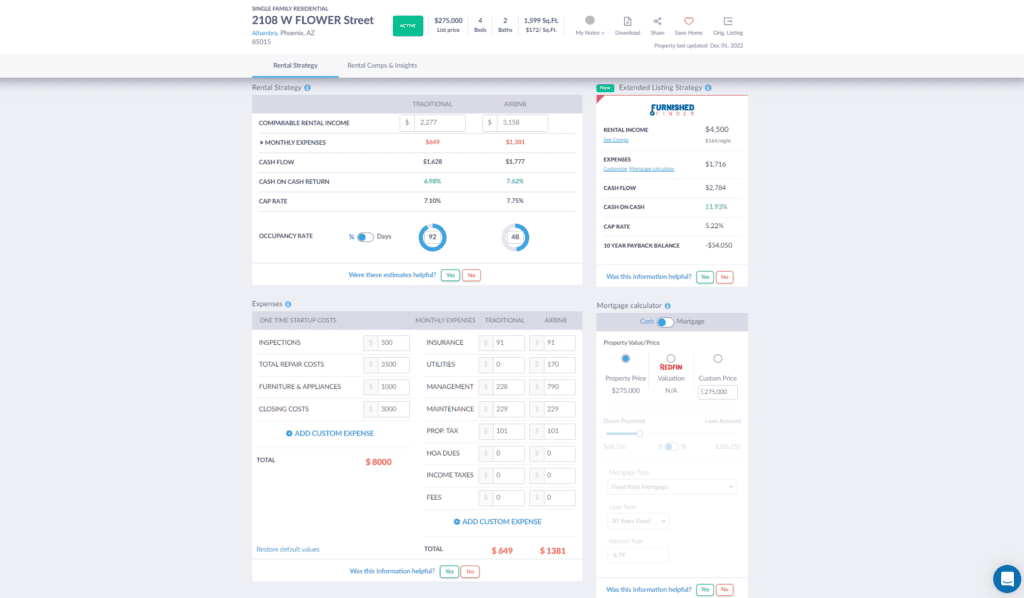Select the Redfin Valuation radio button
1024x598 pixels.
coord(670,357)
